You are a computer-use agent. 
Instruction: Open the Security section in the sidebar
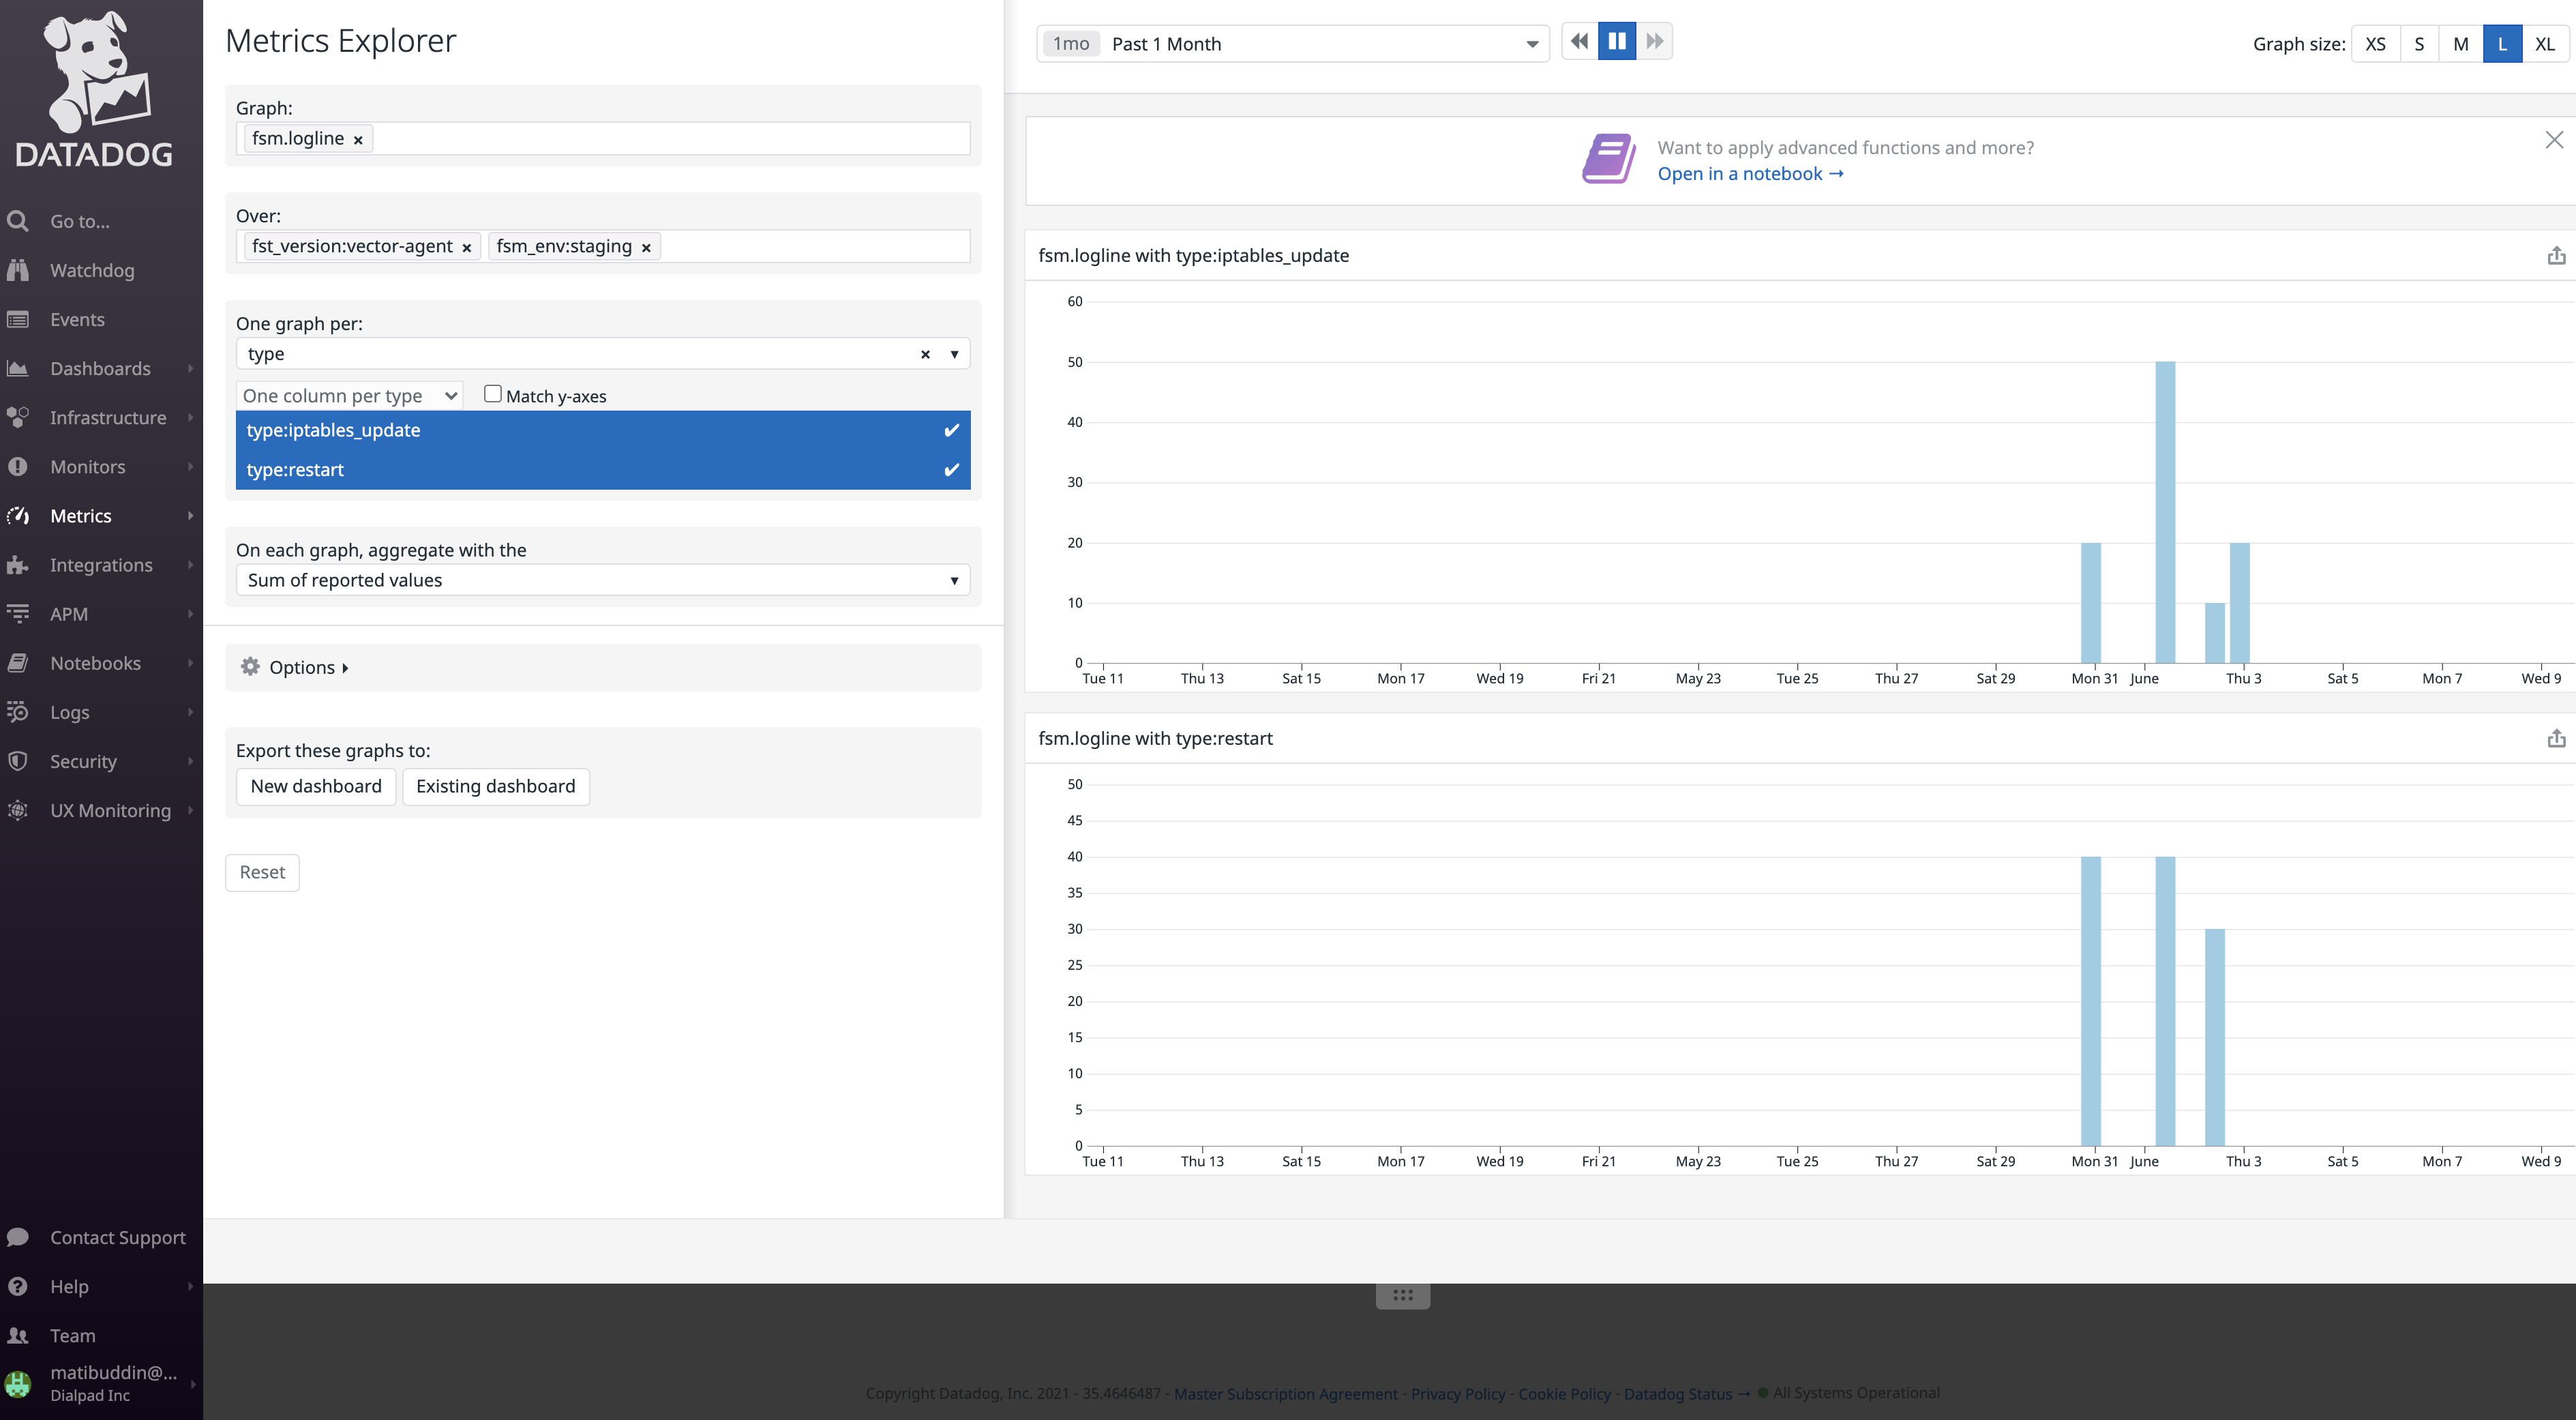pyautogui.click(x=82, y=761)
